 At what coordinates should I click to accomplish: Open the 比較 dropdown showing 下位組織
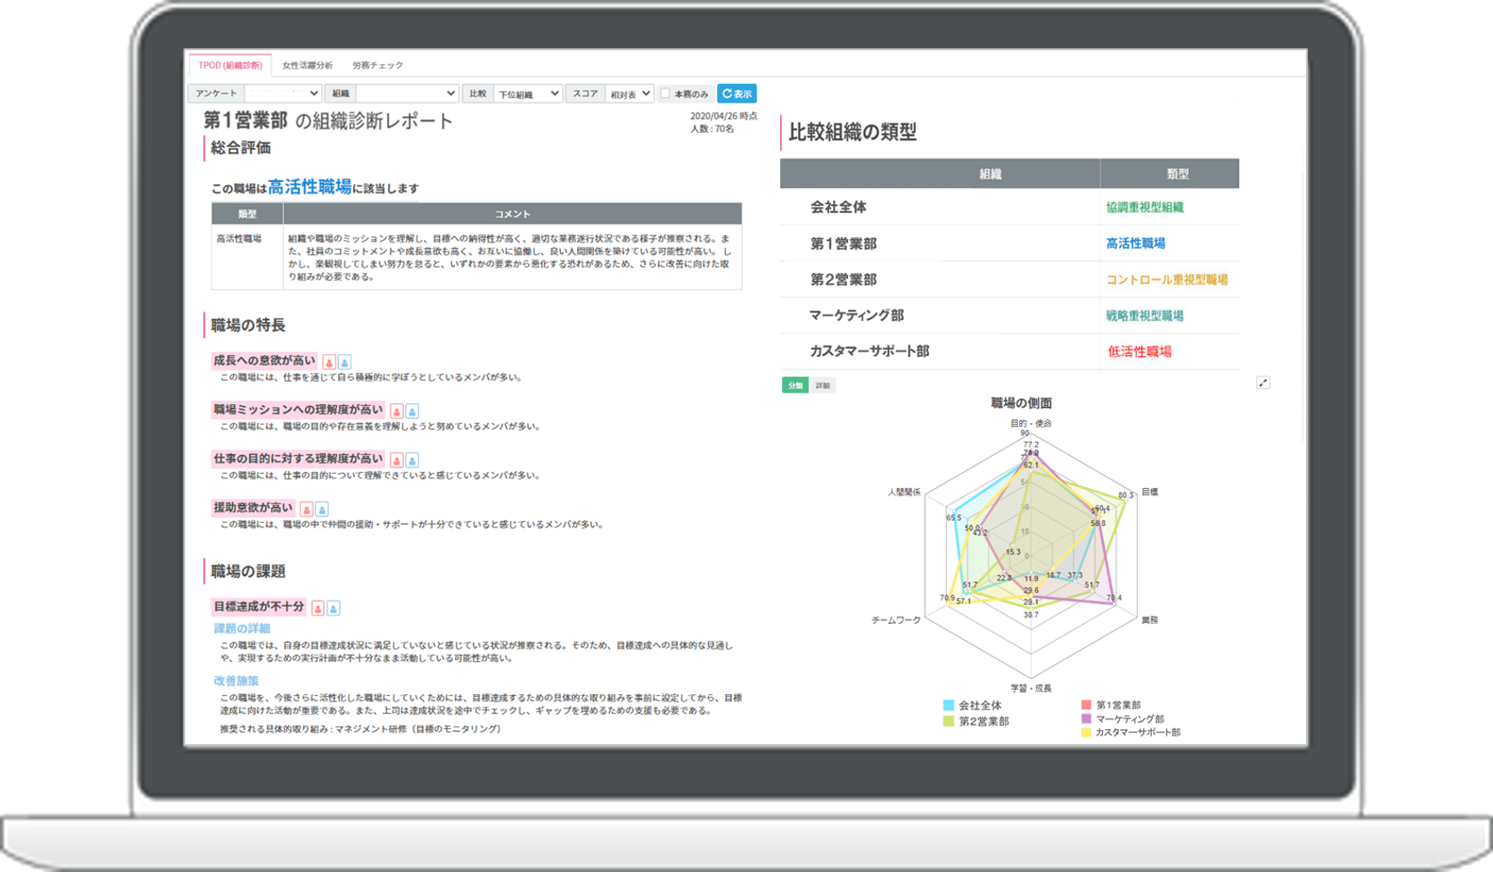point(527,93)
